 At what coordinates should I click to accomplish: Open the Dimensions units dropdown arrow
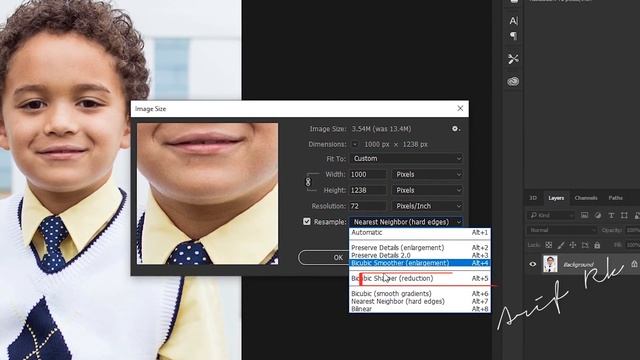click(355, 144)
